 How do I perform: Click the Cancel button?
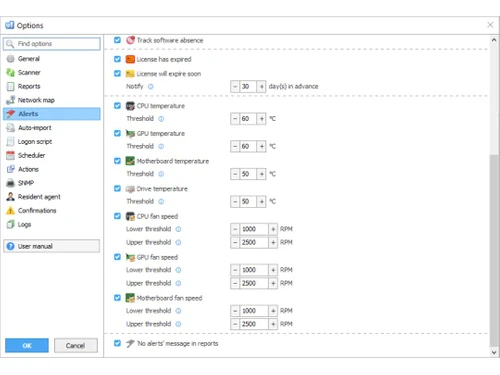[x=76, y=345]
